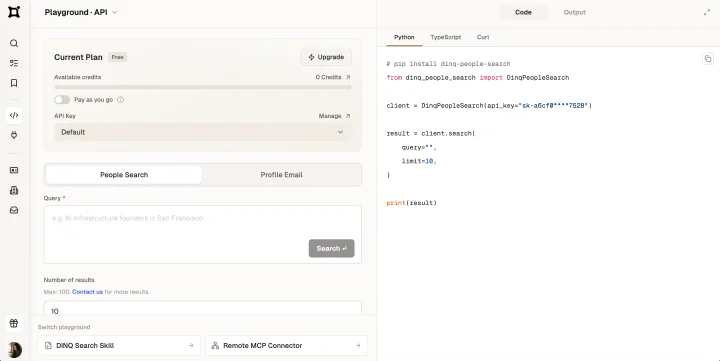Toggle the Pay as you go switch
The height and width of the screenshot is (361, 720).
tap(62, 100)
